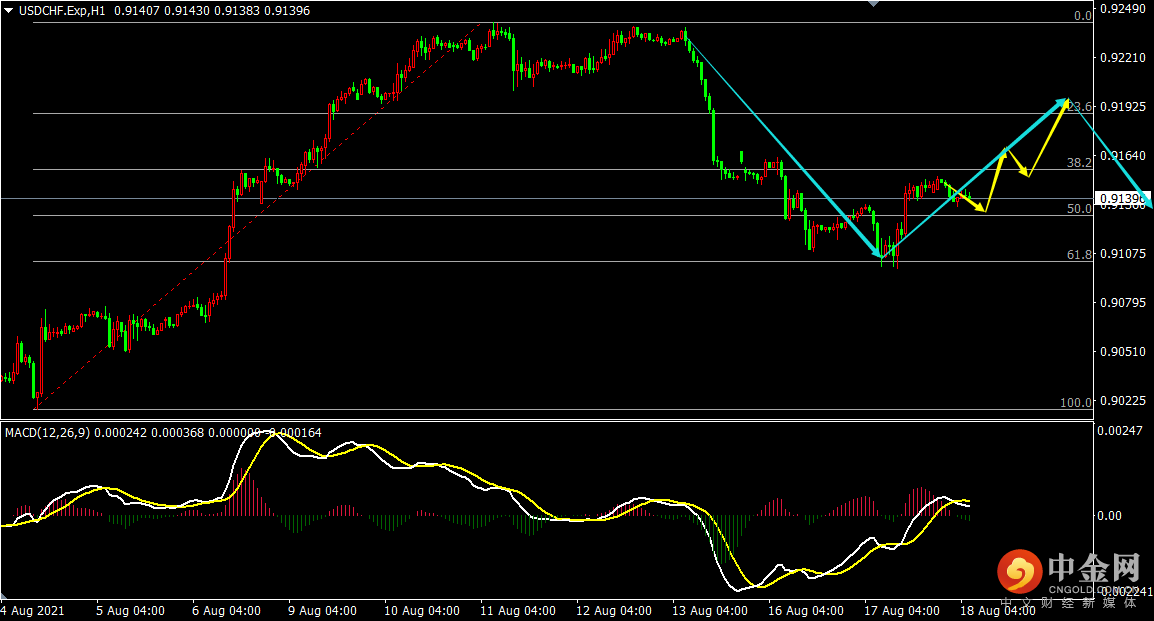Click the 100.0 Fibonacci level label
Image resolution: width=1154 pixels, height=621 pixels.
click(x=1076, y=402)
